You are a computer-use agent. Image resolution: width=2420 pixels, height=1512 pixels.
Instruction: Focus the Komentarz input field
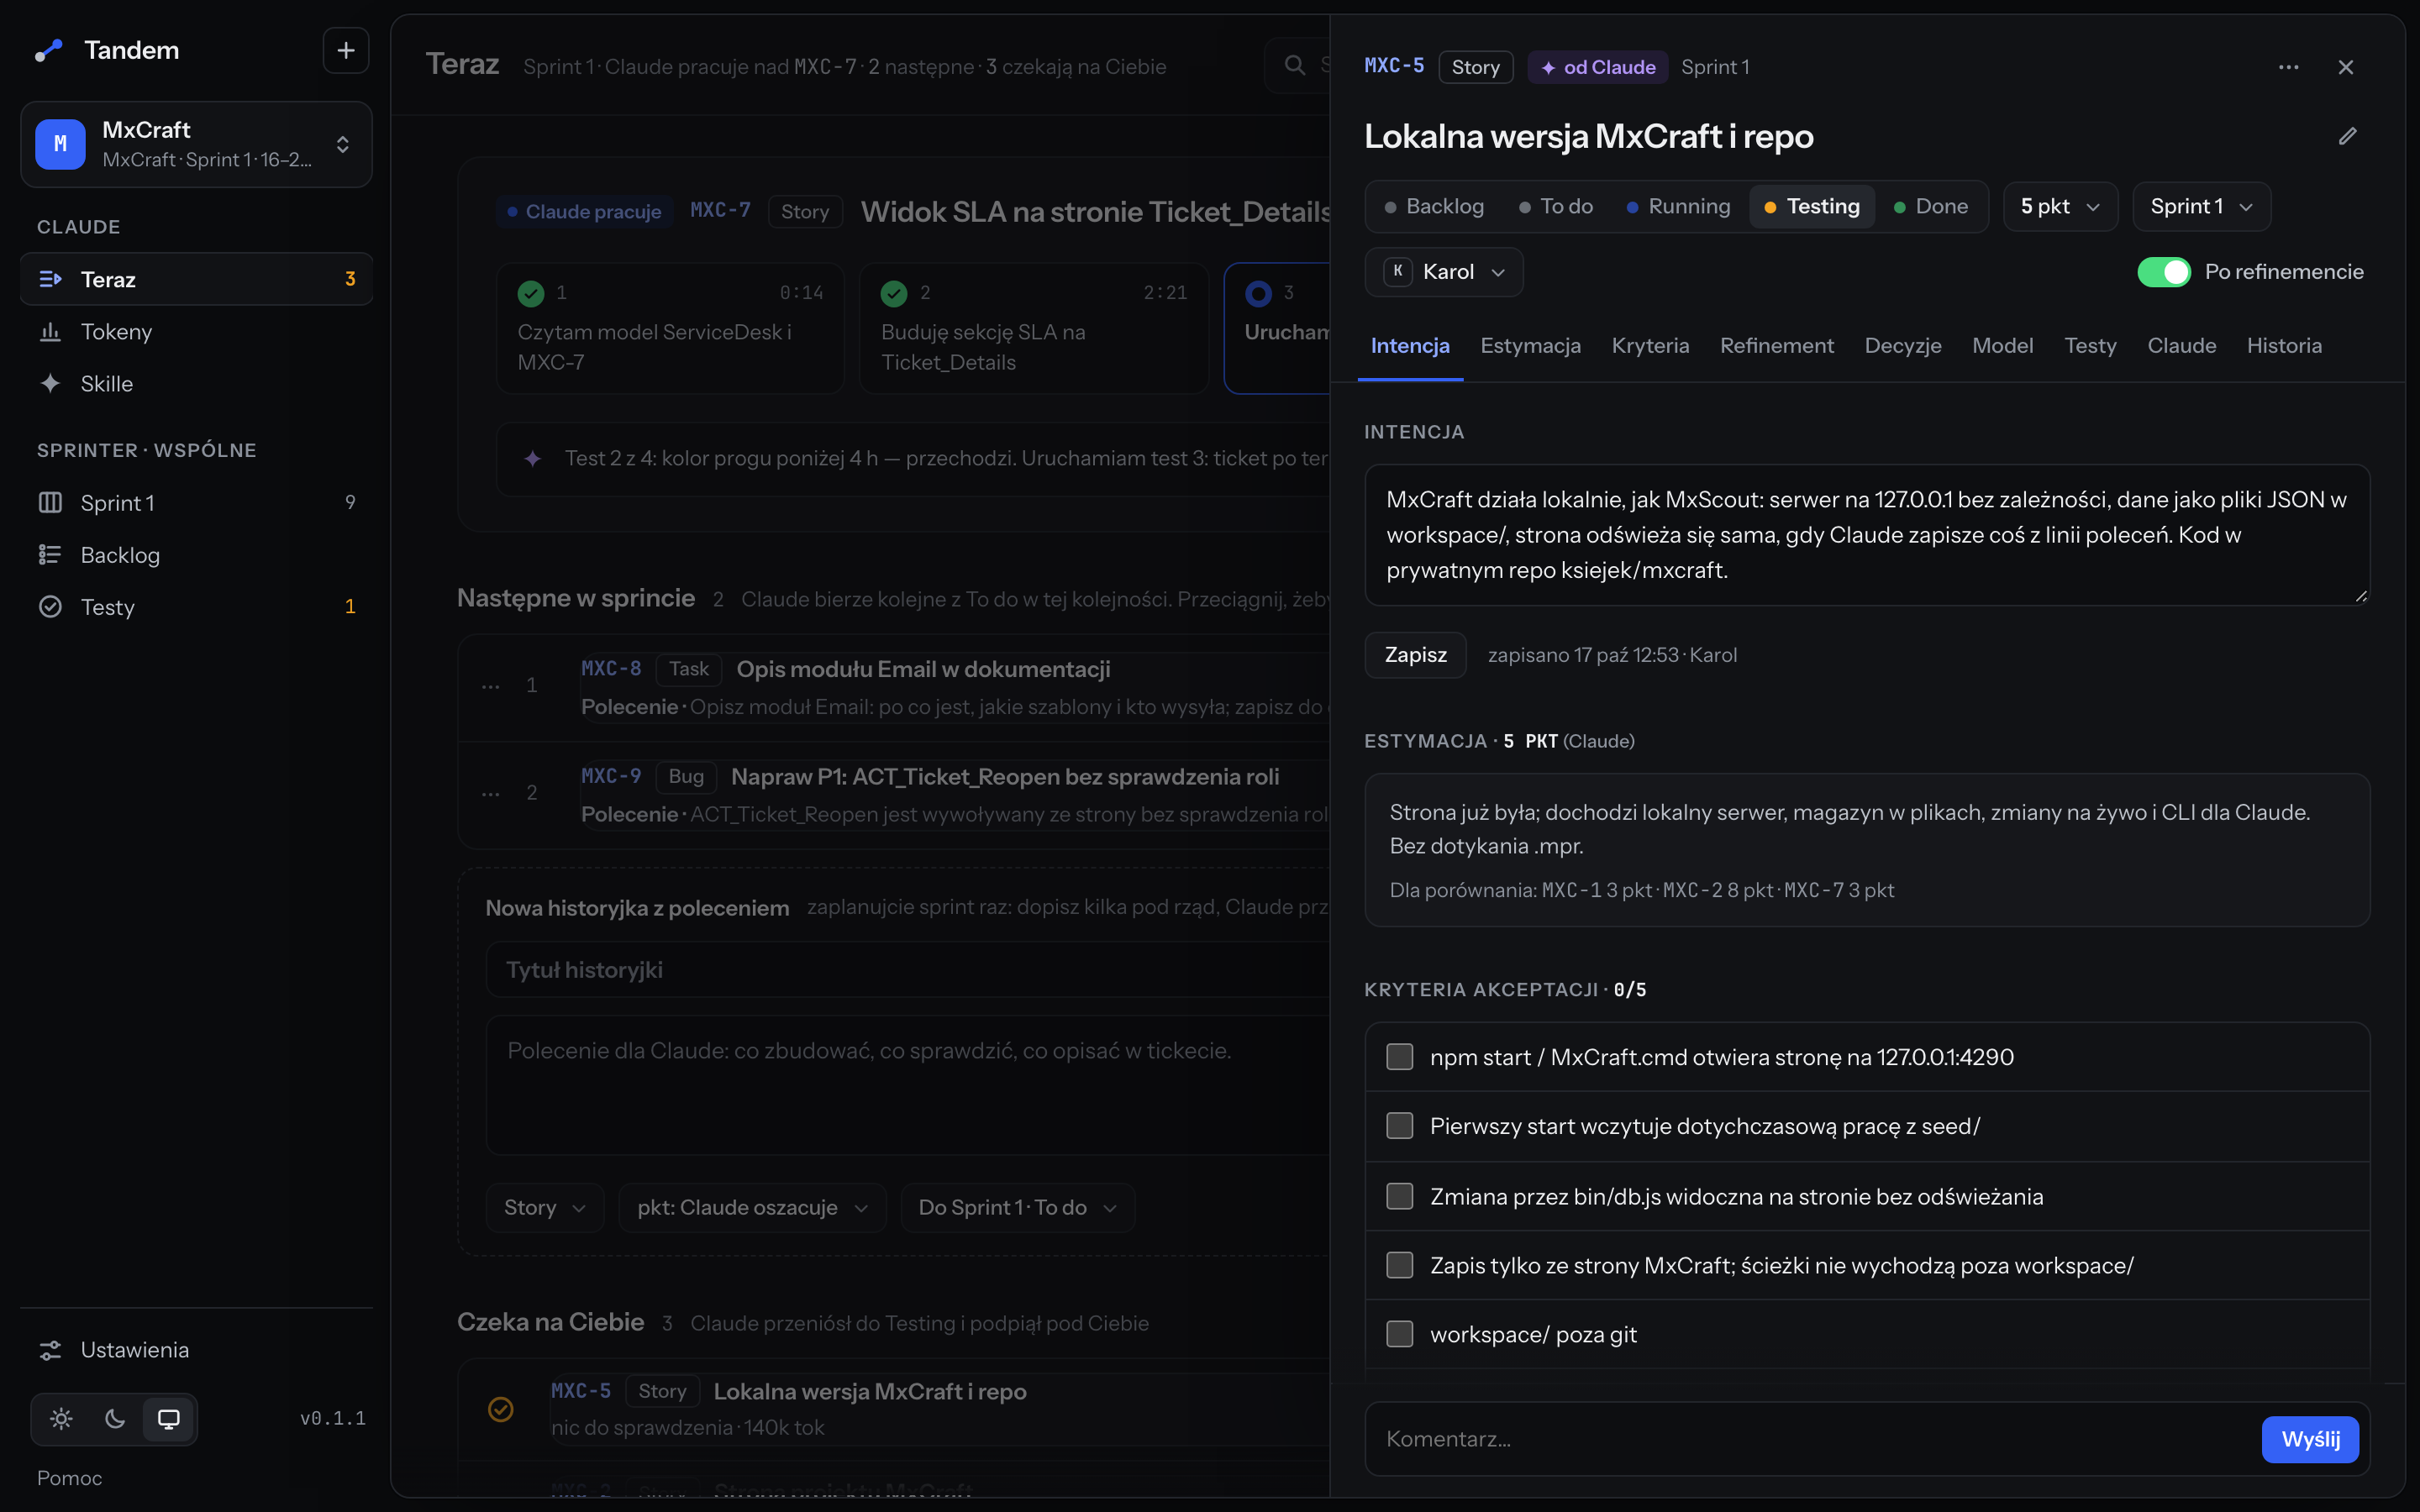coord(1810,1439)
